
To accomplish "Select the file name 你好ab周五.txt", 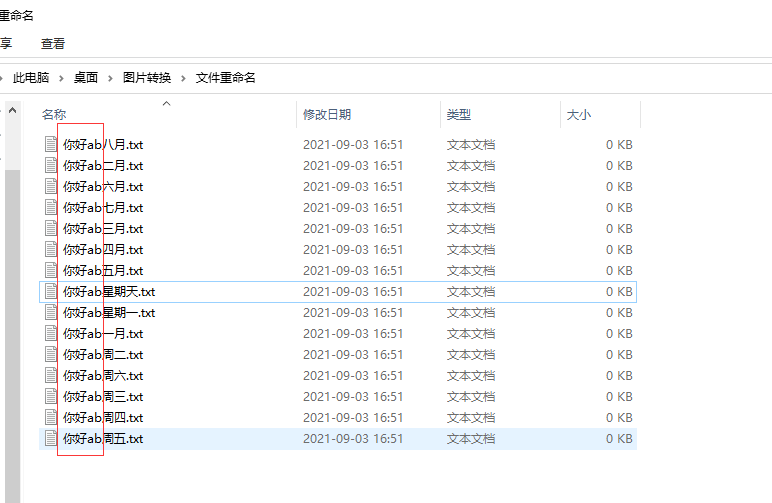I will point(103,439).
